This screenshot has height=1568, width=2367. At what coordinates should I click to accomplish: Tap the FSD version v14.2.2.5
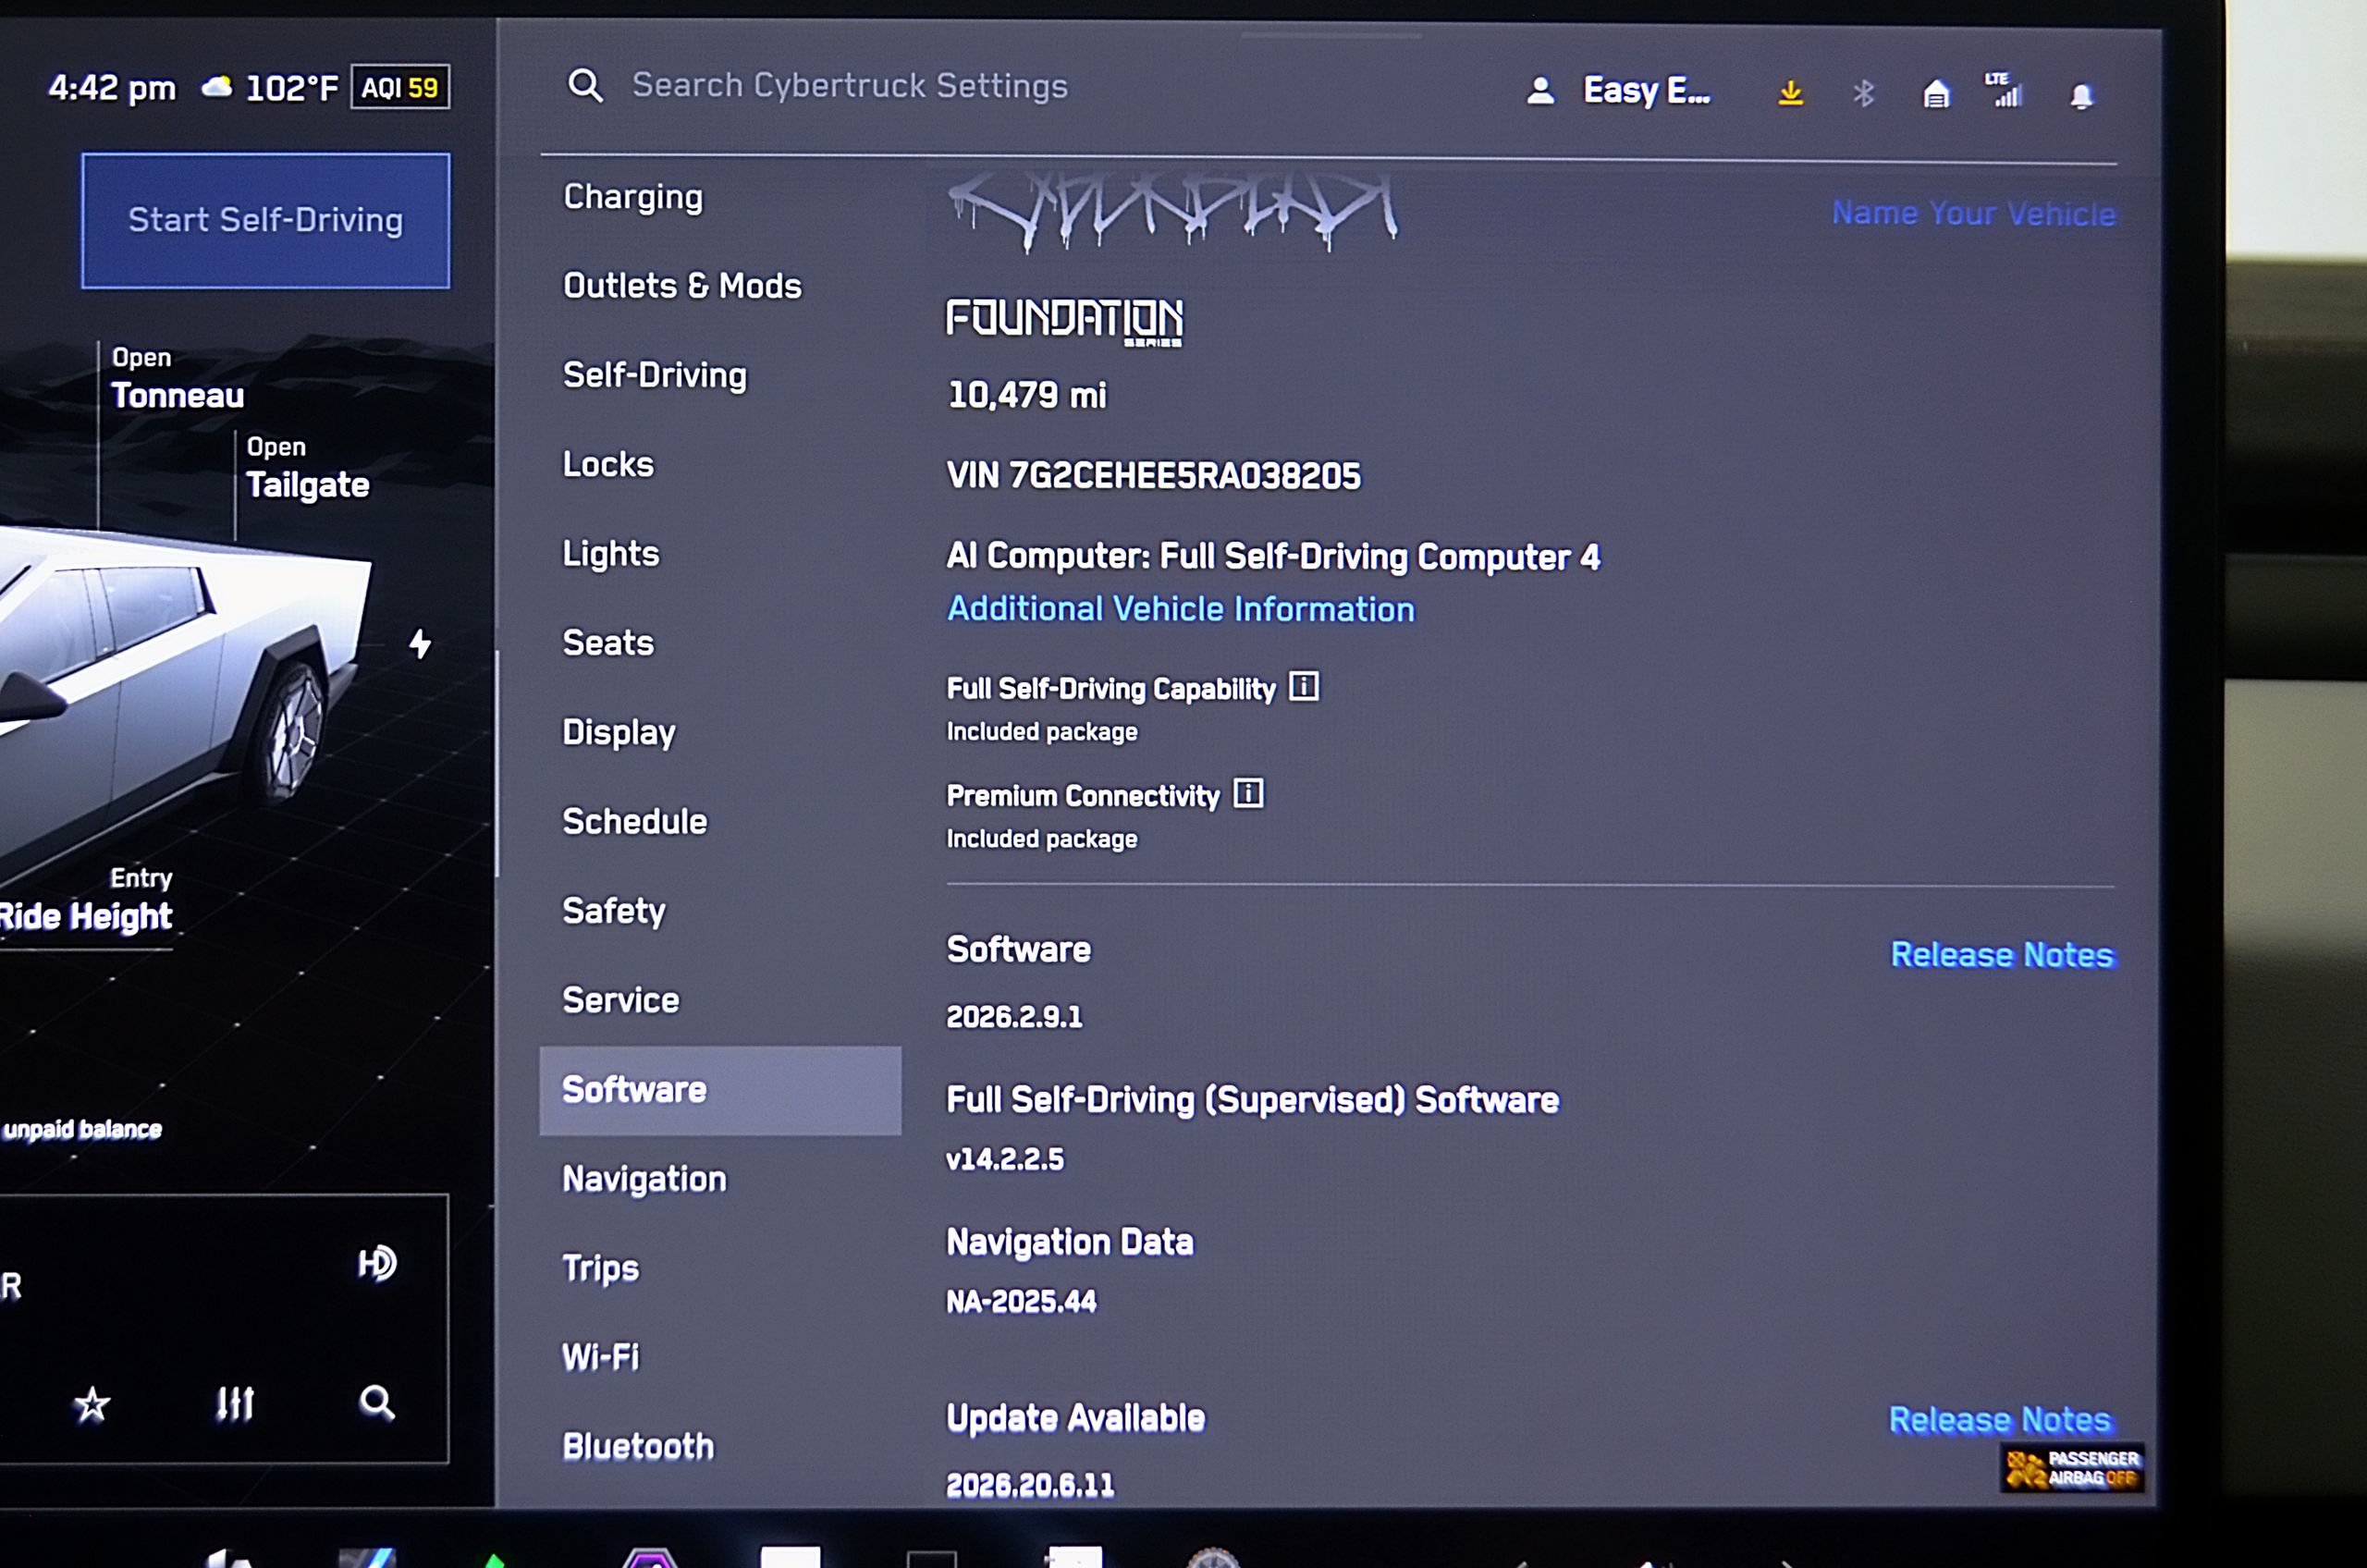1005,1159
